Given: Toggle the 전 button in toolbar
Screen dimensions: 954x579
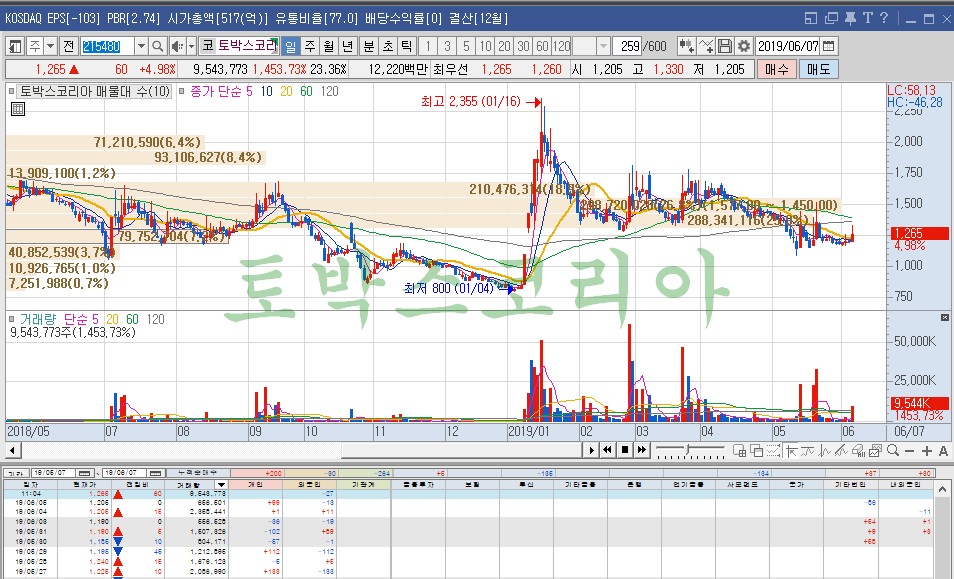Looking at the screenshot, I should tap(69, 46).
